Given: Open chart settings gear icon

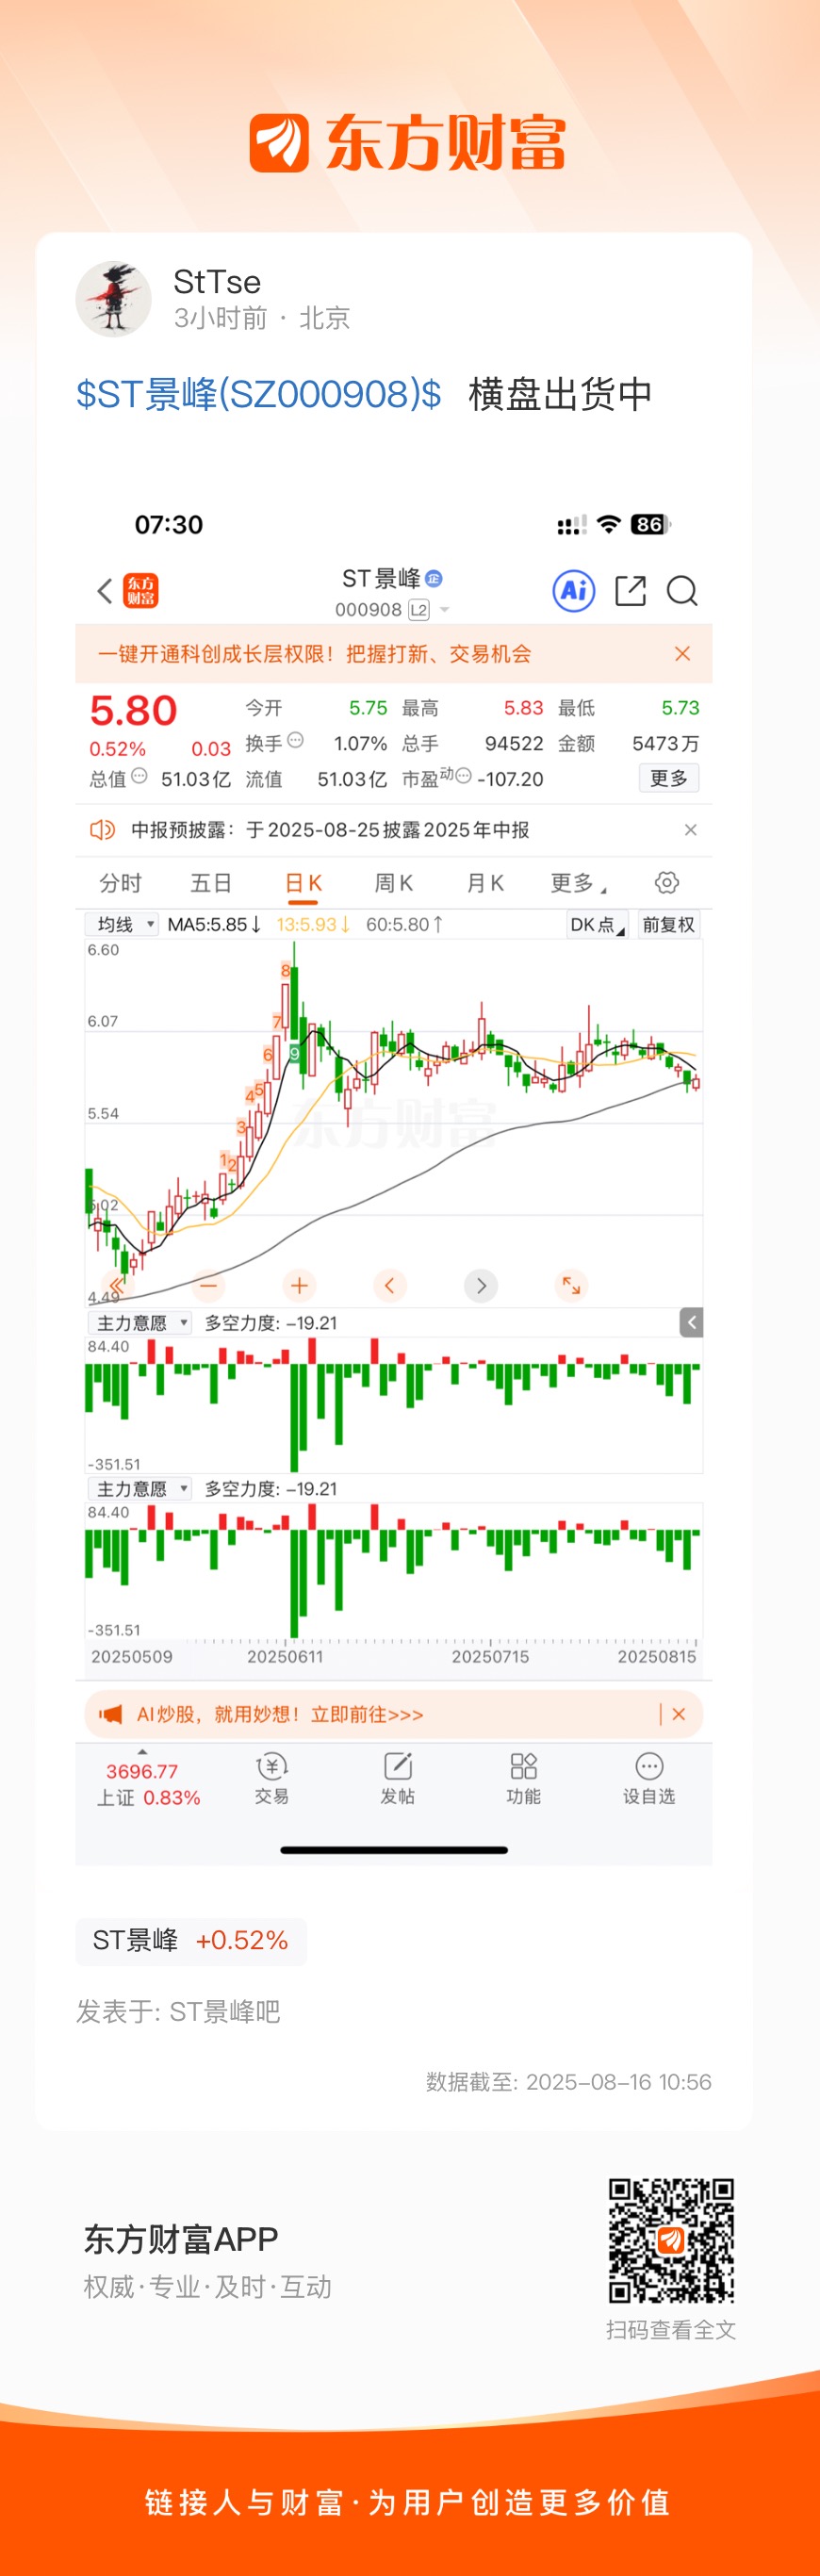Looking at the screenshot, I should (667, 882).
